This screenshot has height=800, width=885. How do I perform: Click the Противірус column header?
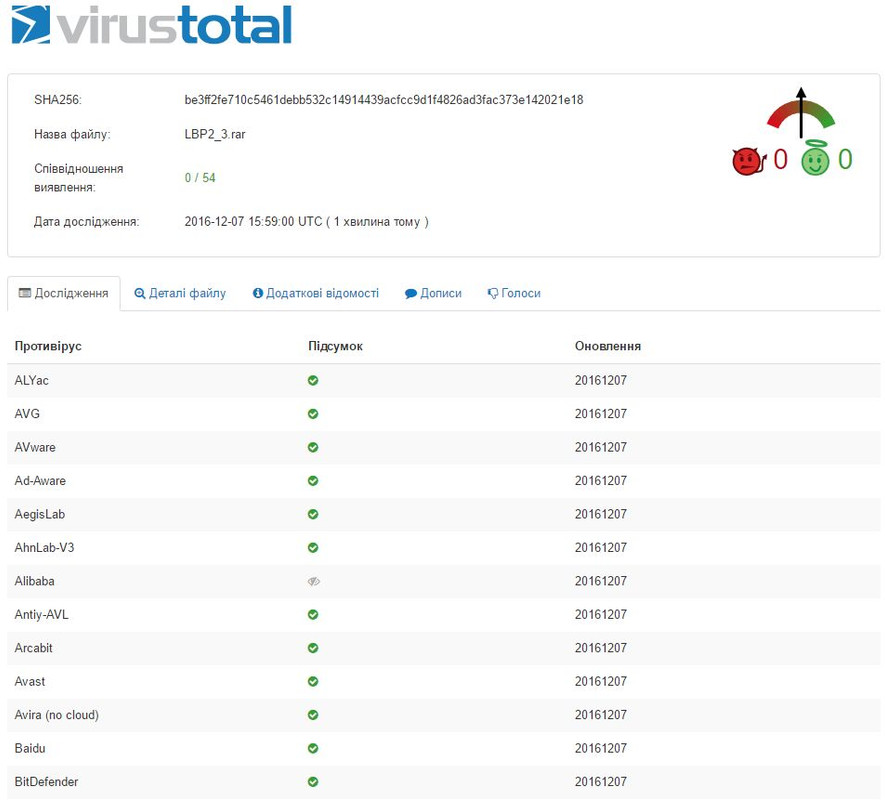48,346
